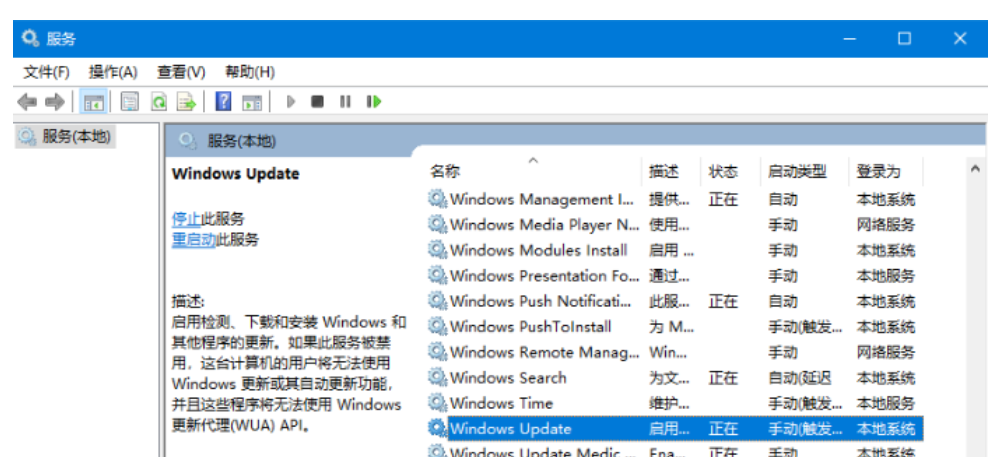Select the Windows Push Notificati... service name
The image size is (1006, 457).
(541, 301)
